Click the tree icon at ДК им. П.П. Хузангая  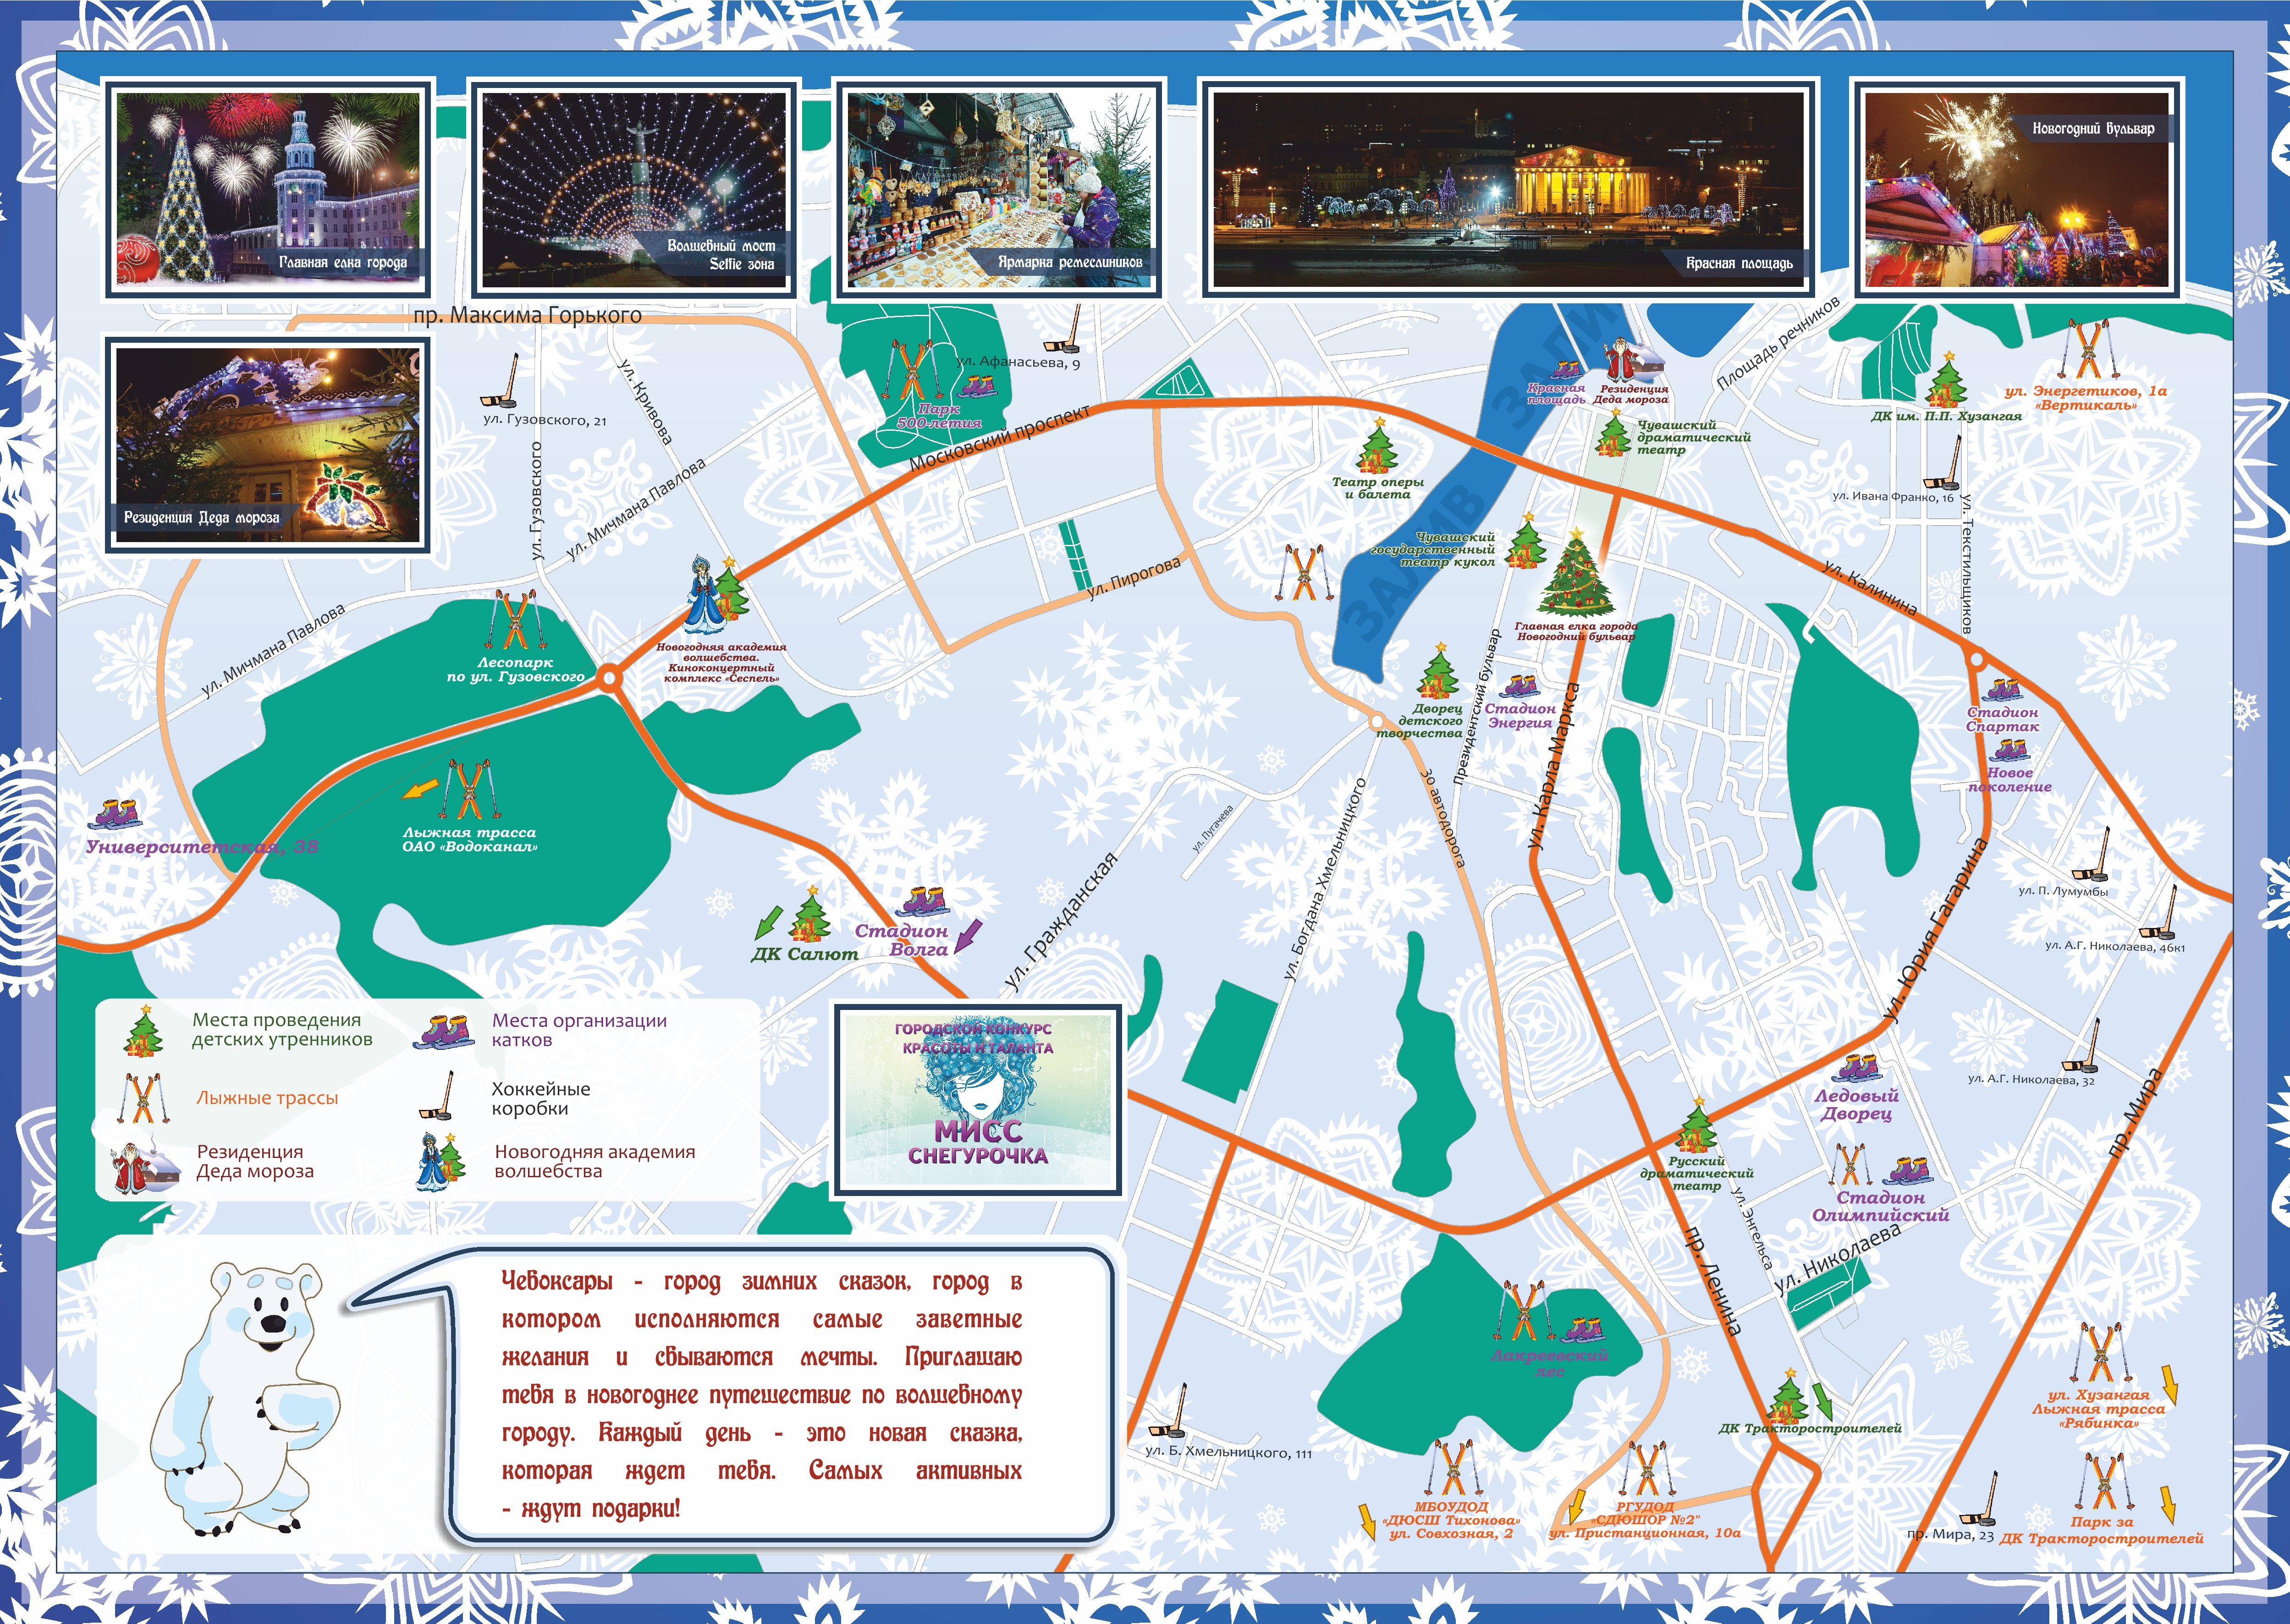(1947, 380)
